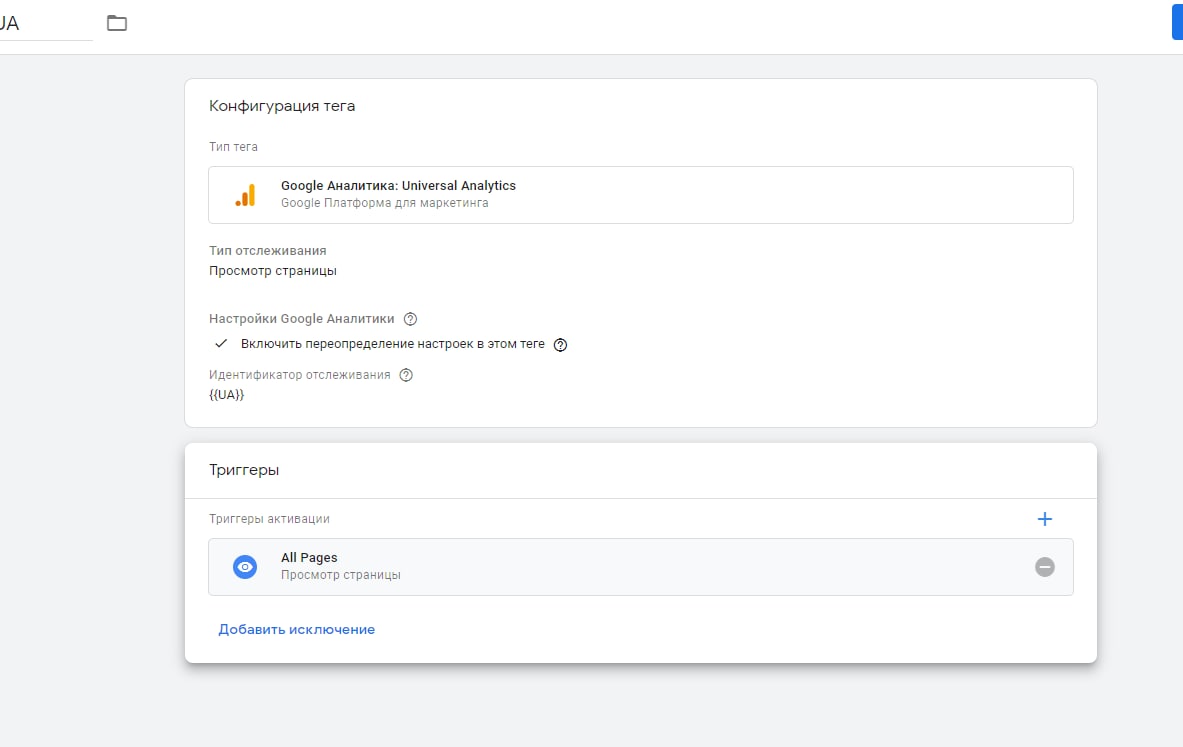The width and height of the screenshot is (1183, 747).
Task: Click the Конфигурация тега heading
Action: (282, 106)
